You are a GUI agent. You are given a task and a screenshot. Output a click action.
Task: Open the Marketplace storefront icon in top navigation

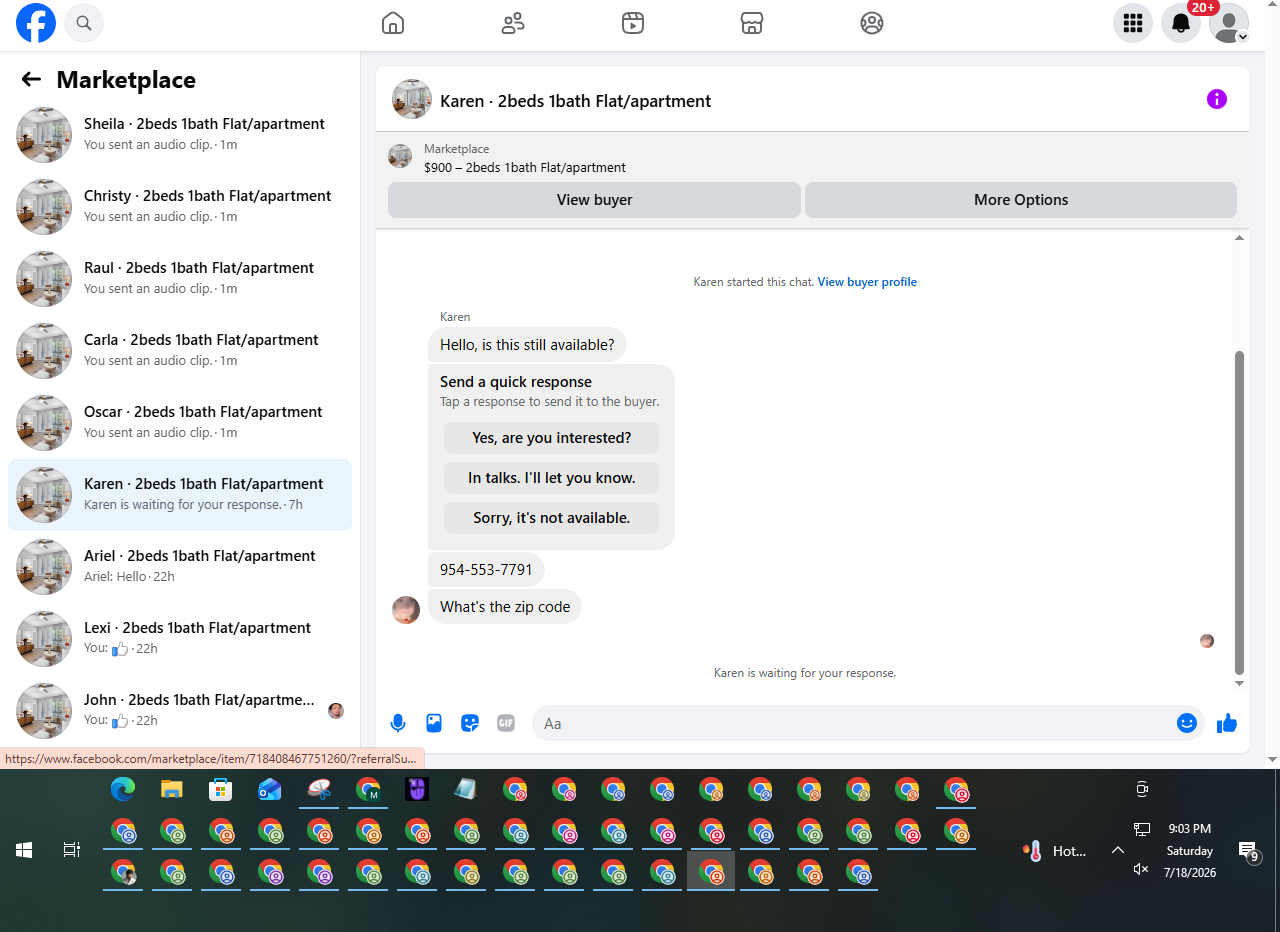(752, 23)
